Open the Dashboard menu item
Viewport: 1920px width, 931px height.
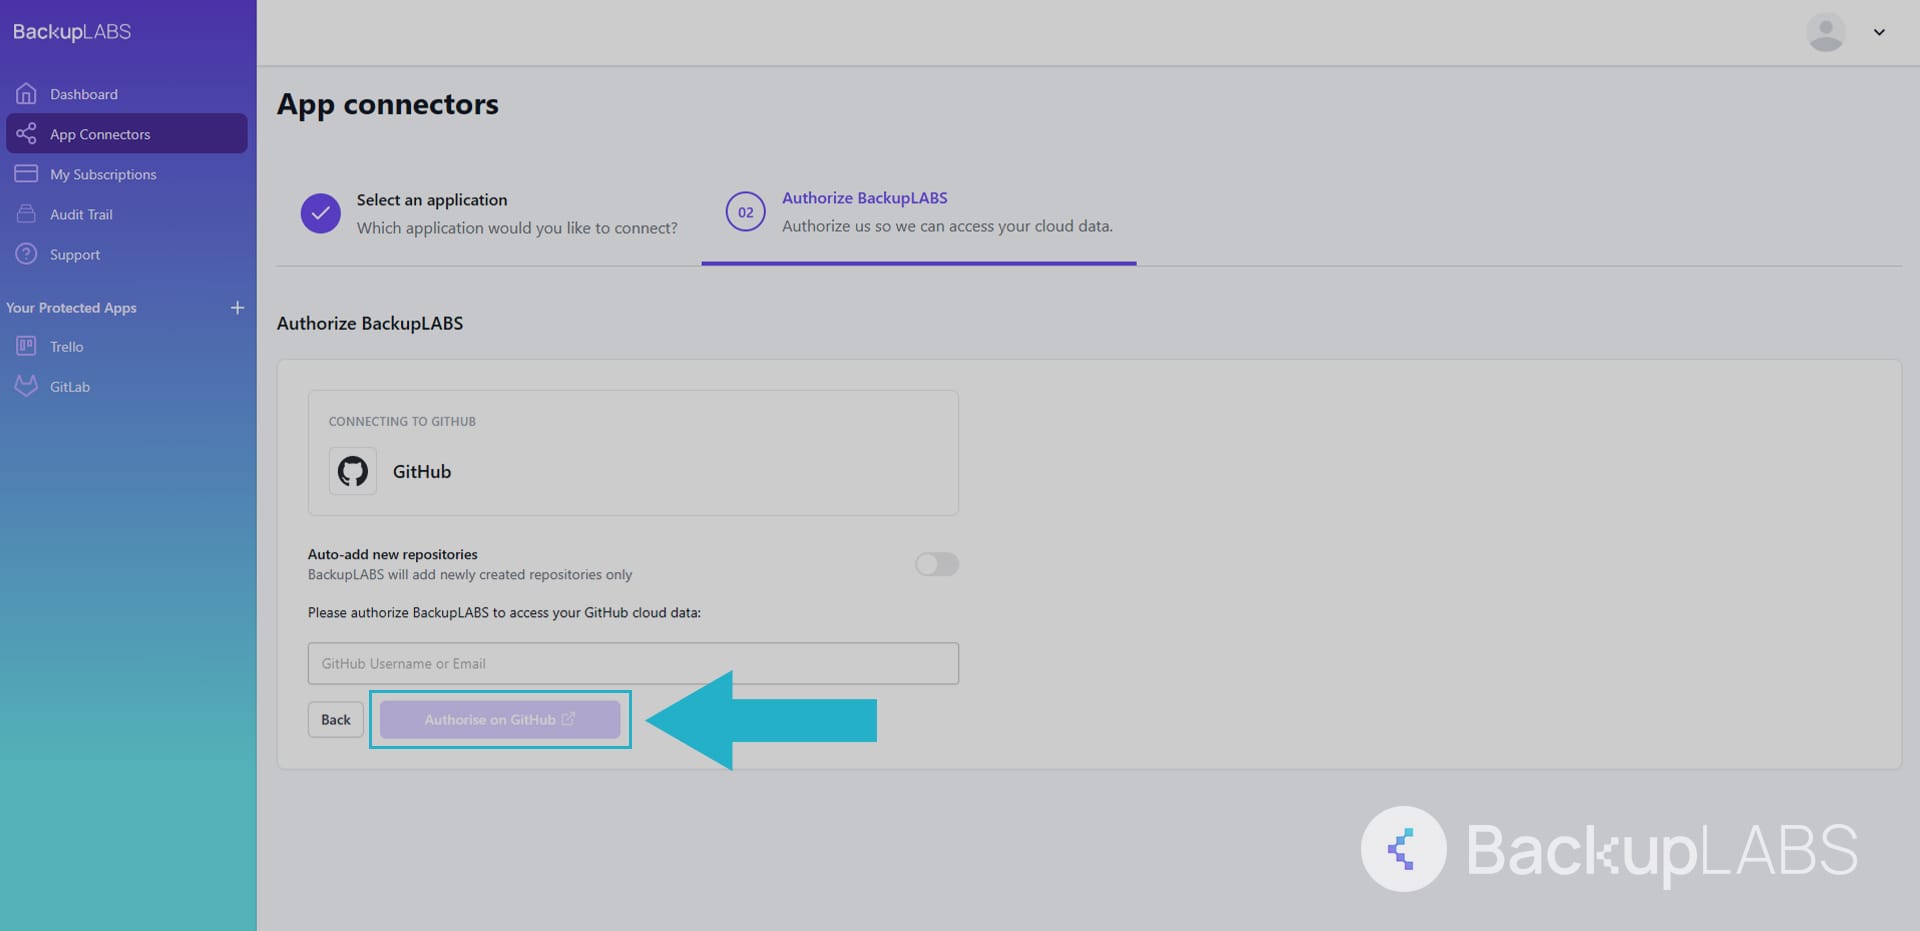84,93
